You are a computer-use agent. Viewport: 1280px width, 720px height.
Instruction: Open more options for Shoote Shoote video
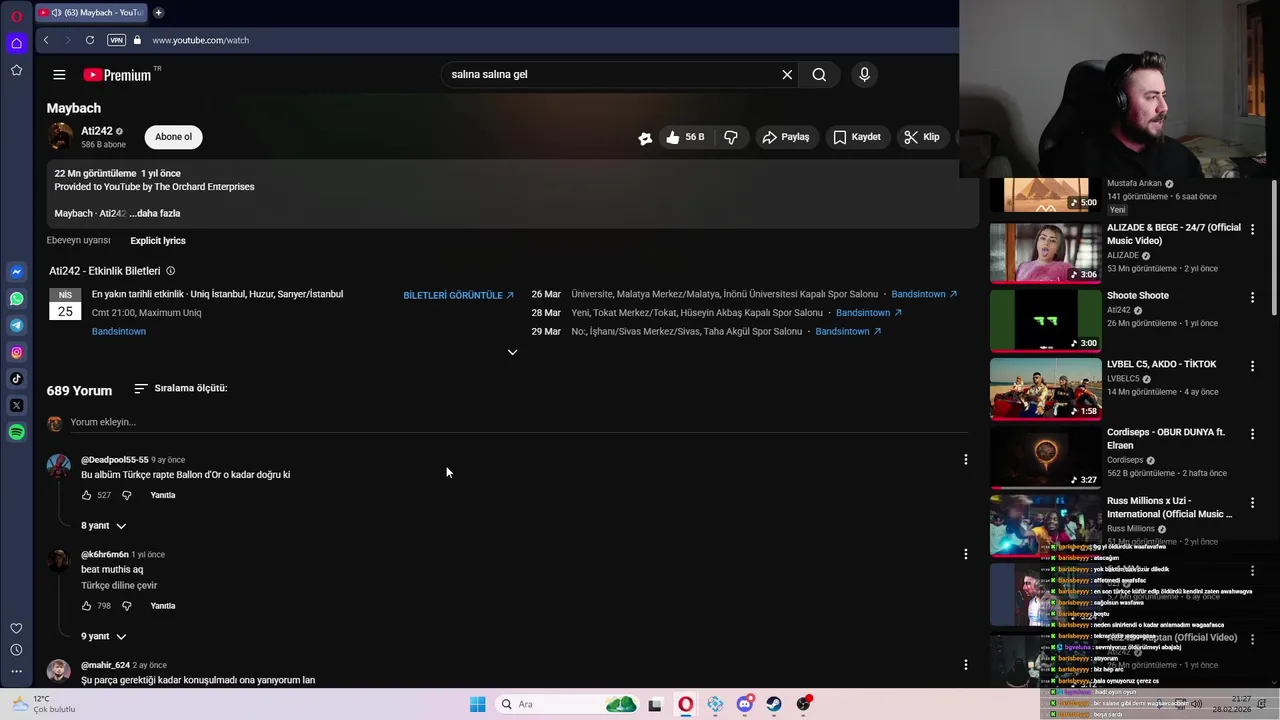coord(1252,298)
